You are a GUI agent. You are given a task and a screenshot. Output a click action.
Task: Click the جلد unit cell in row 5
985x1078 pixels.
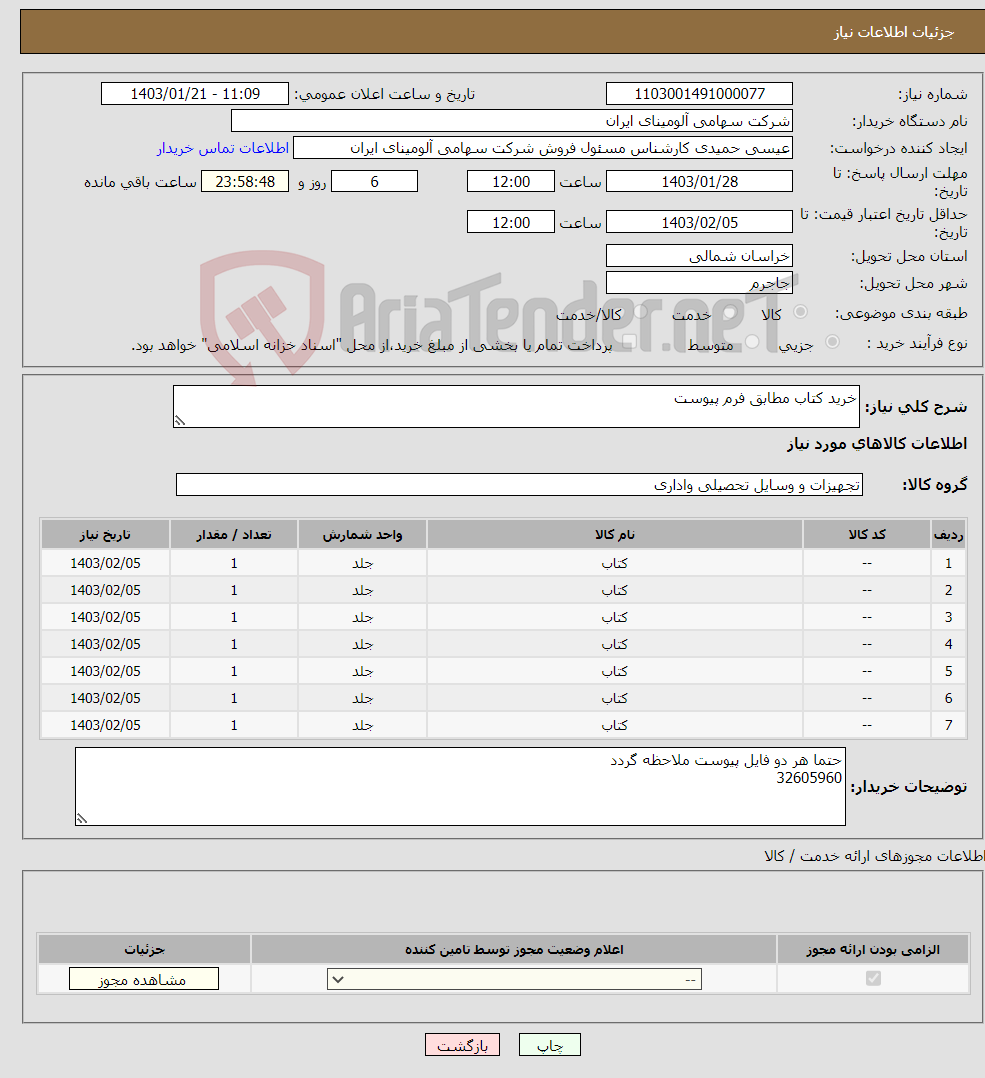pos(362,671)
